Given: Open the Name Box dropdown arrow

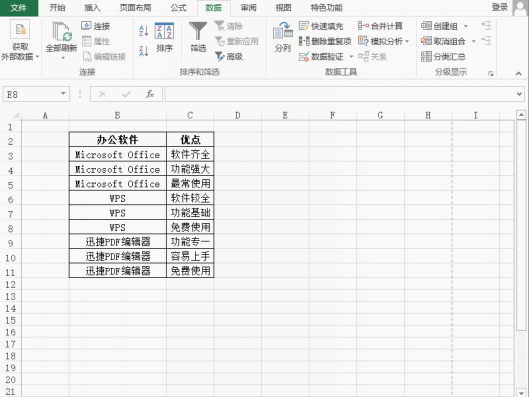Looking at the screenshot, I should click(x=63, y=94).
